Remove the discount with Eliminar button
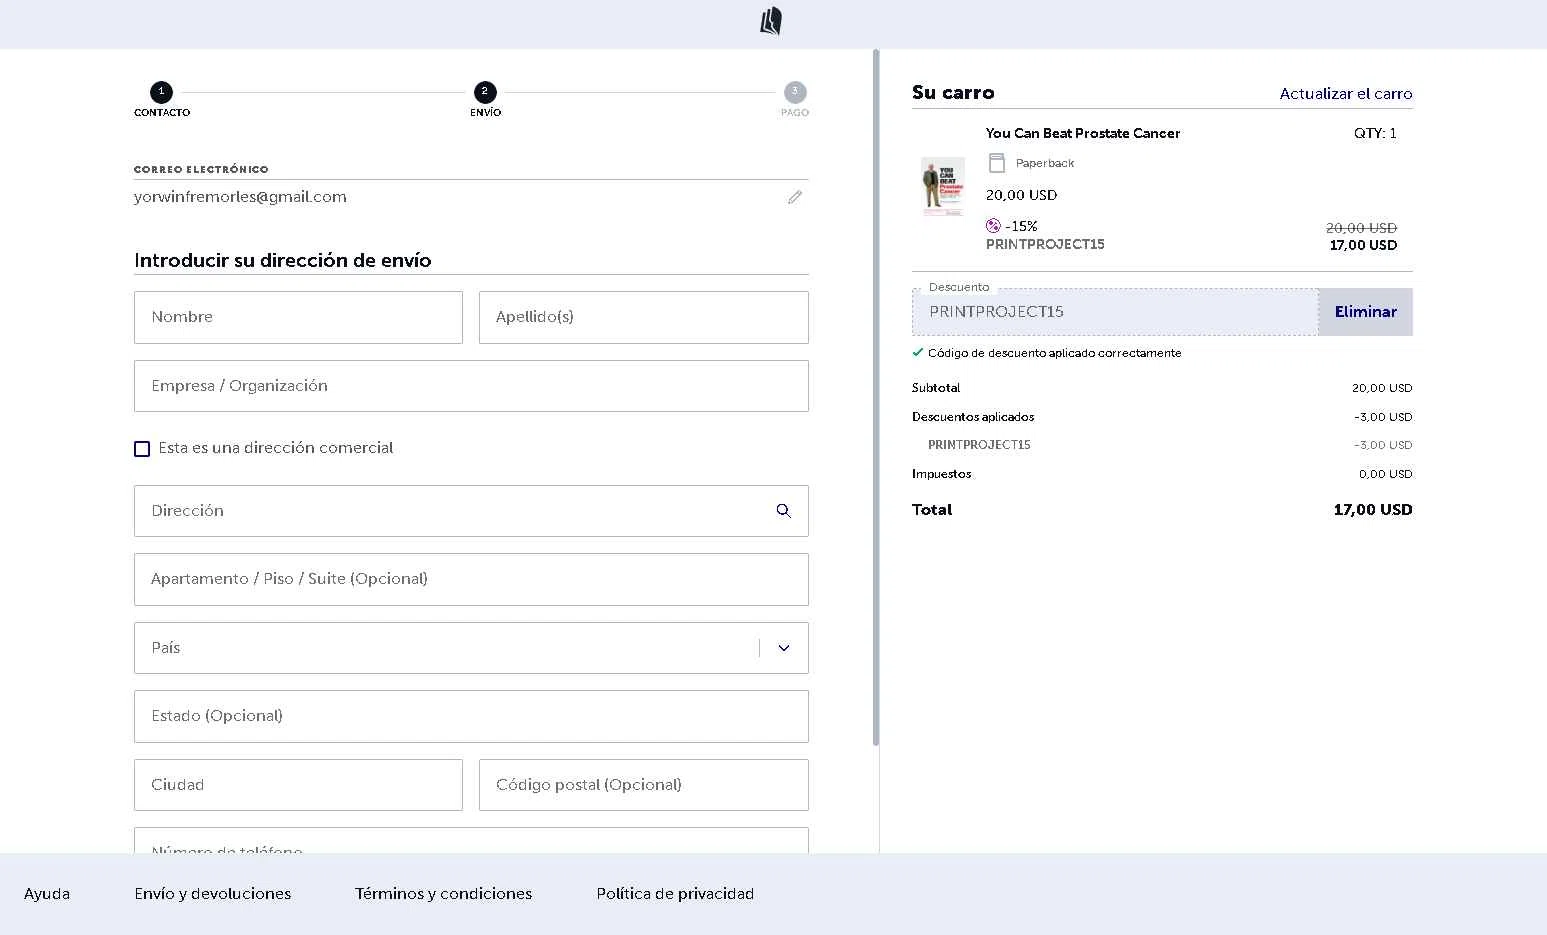1547x935 pixels. click(1365, 312)
